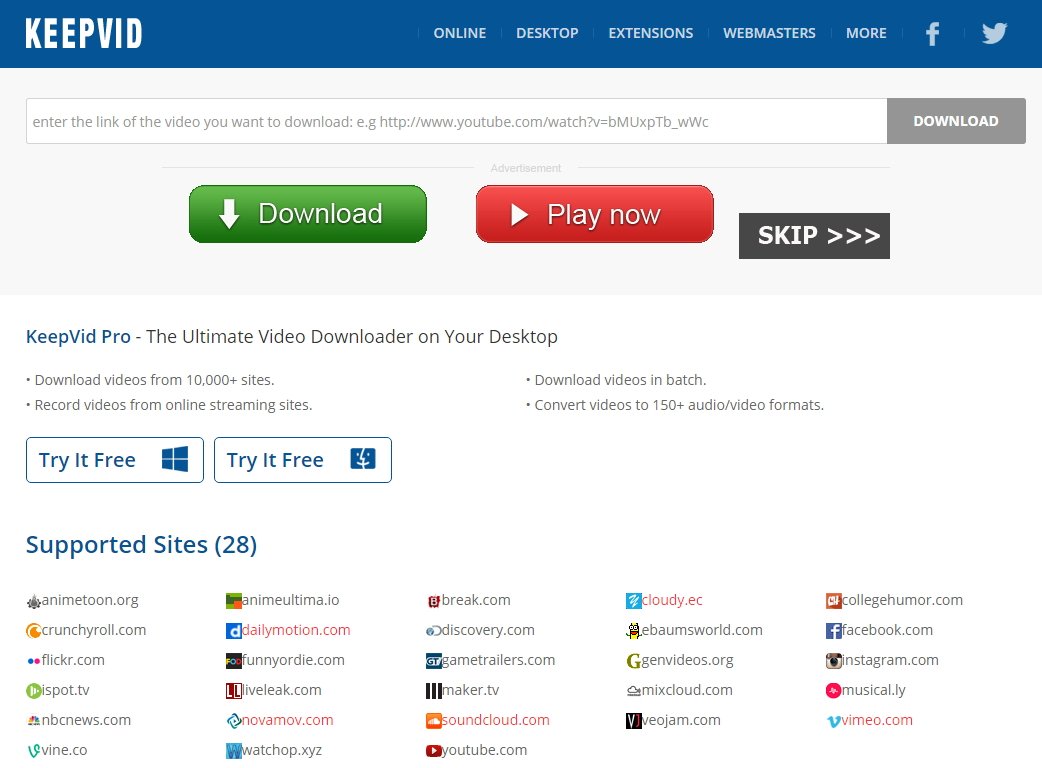This screenshot has width=1042, height=768.
Task: Click the collegehumor.com site icon
Action: (833, 601)
